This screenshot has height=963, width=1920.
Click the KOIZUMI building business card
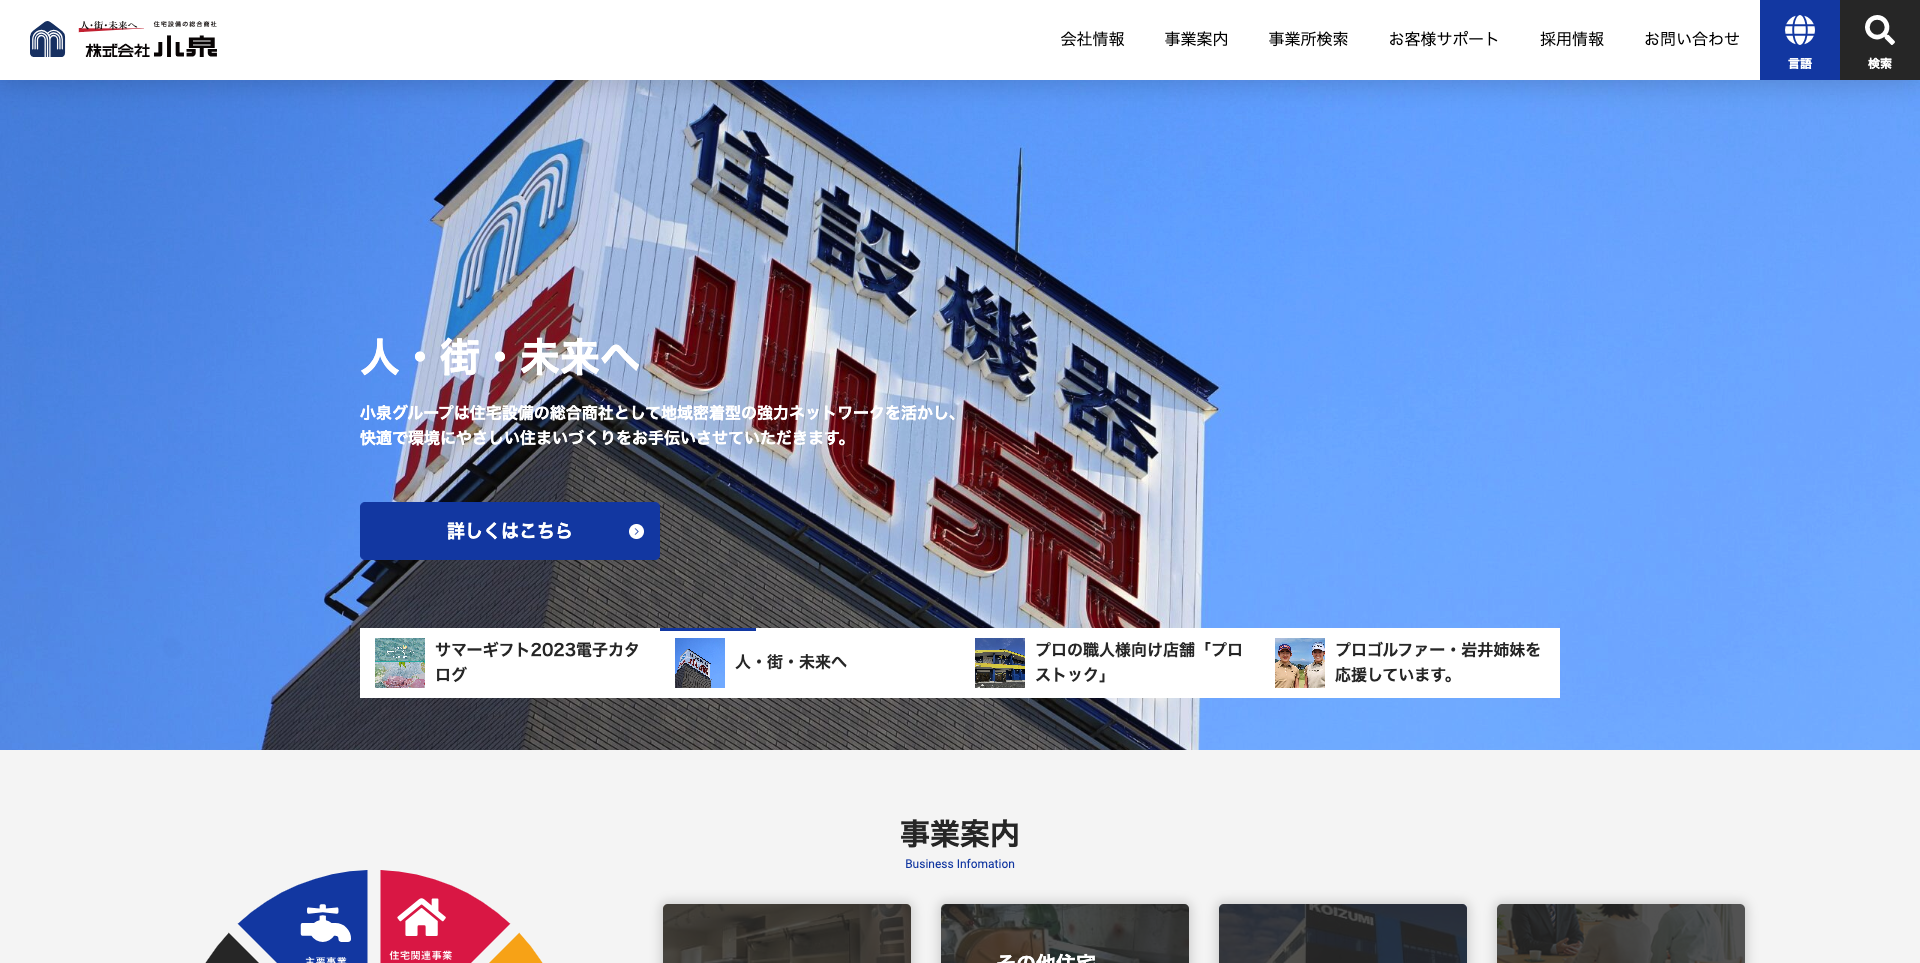[1343, 934]
